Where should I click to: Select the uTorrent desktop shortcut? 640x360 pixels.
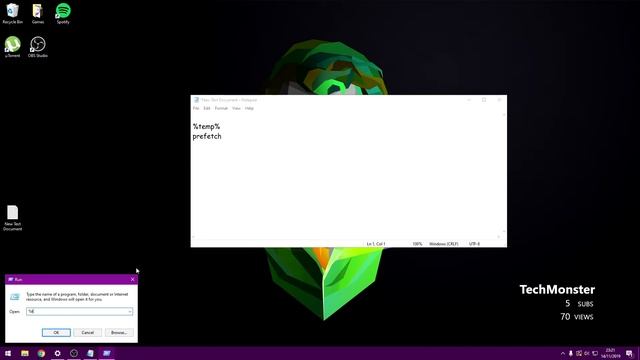point(13,47)
